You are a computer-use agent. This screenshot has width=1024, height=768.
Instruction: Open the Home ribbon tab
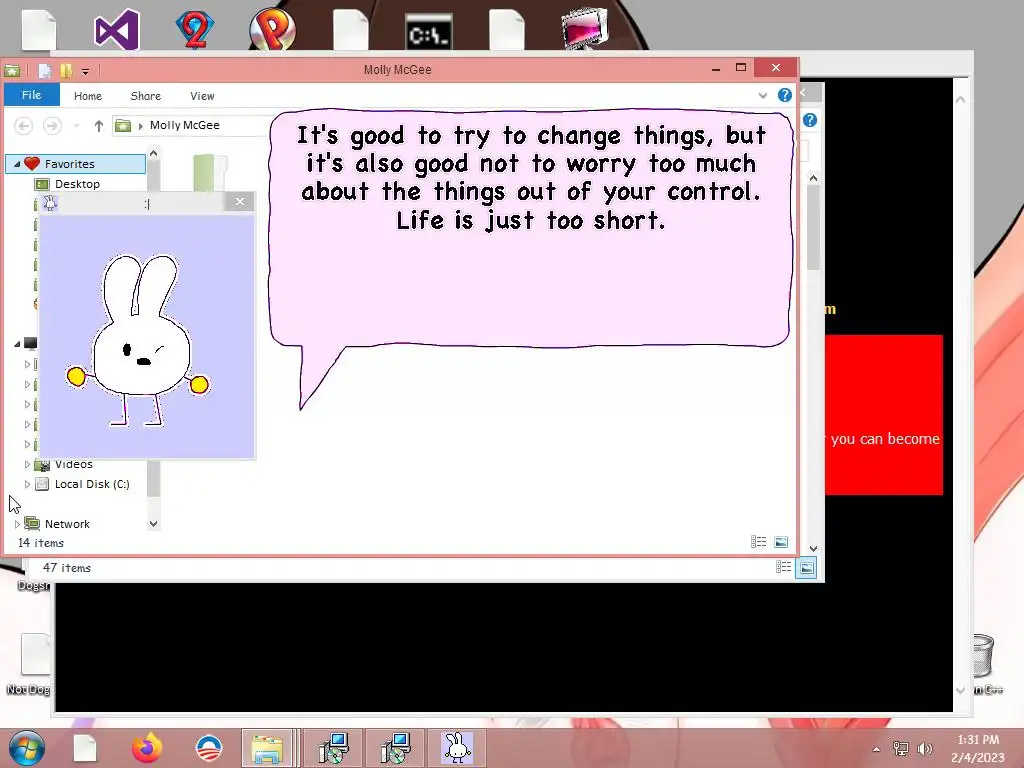pos(88,96)
